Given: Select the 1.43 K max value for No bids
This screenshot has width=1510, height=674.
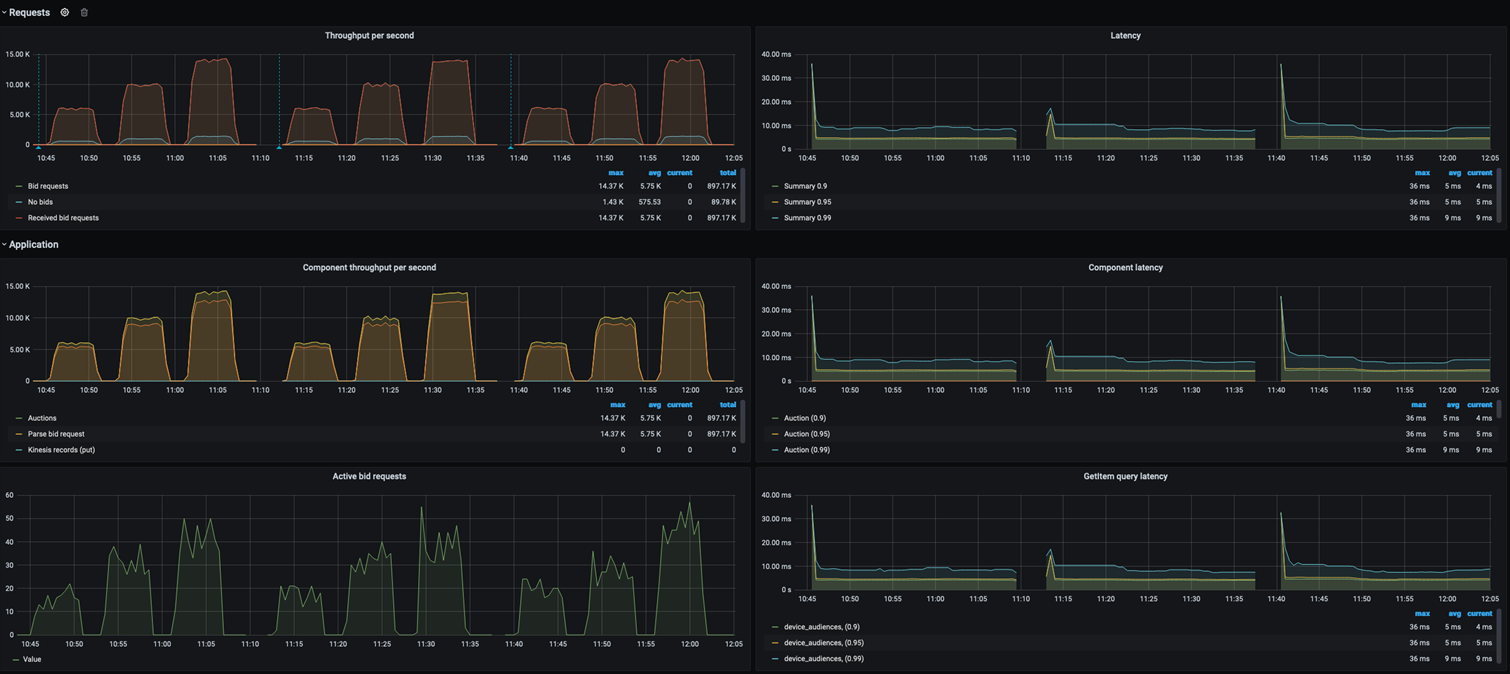Looking at the screenshot, I should pos(612,202).
